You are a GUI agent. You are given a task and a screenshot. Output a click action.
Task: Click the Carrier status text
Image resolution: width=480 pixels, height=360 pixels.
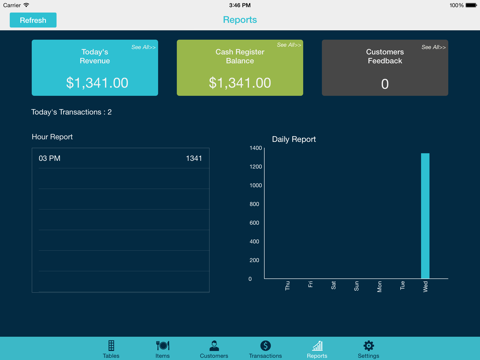point(12,5)
